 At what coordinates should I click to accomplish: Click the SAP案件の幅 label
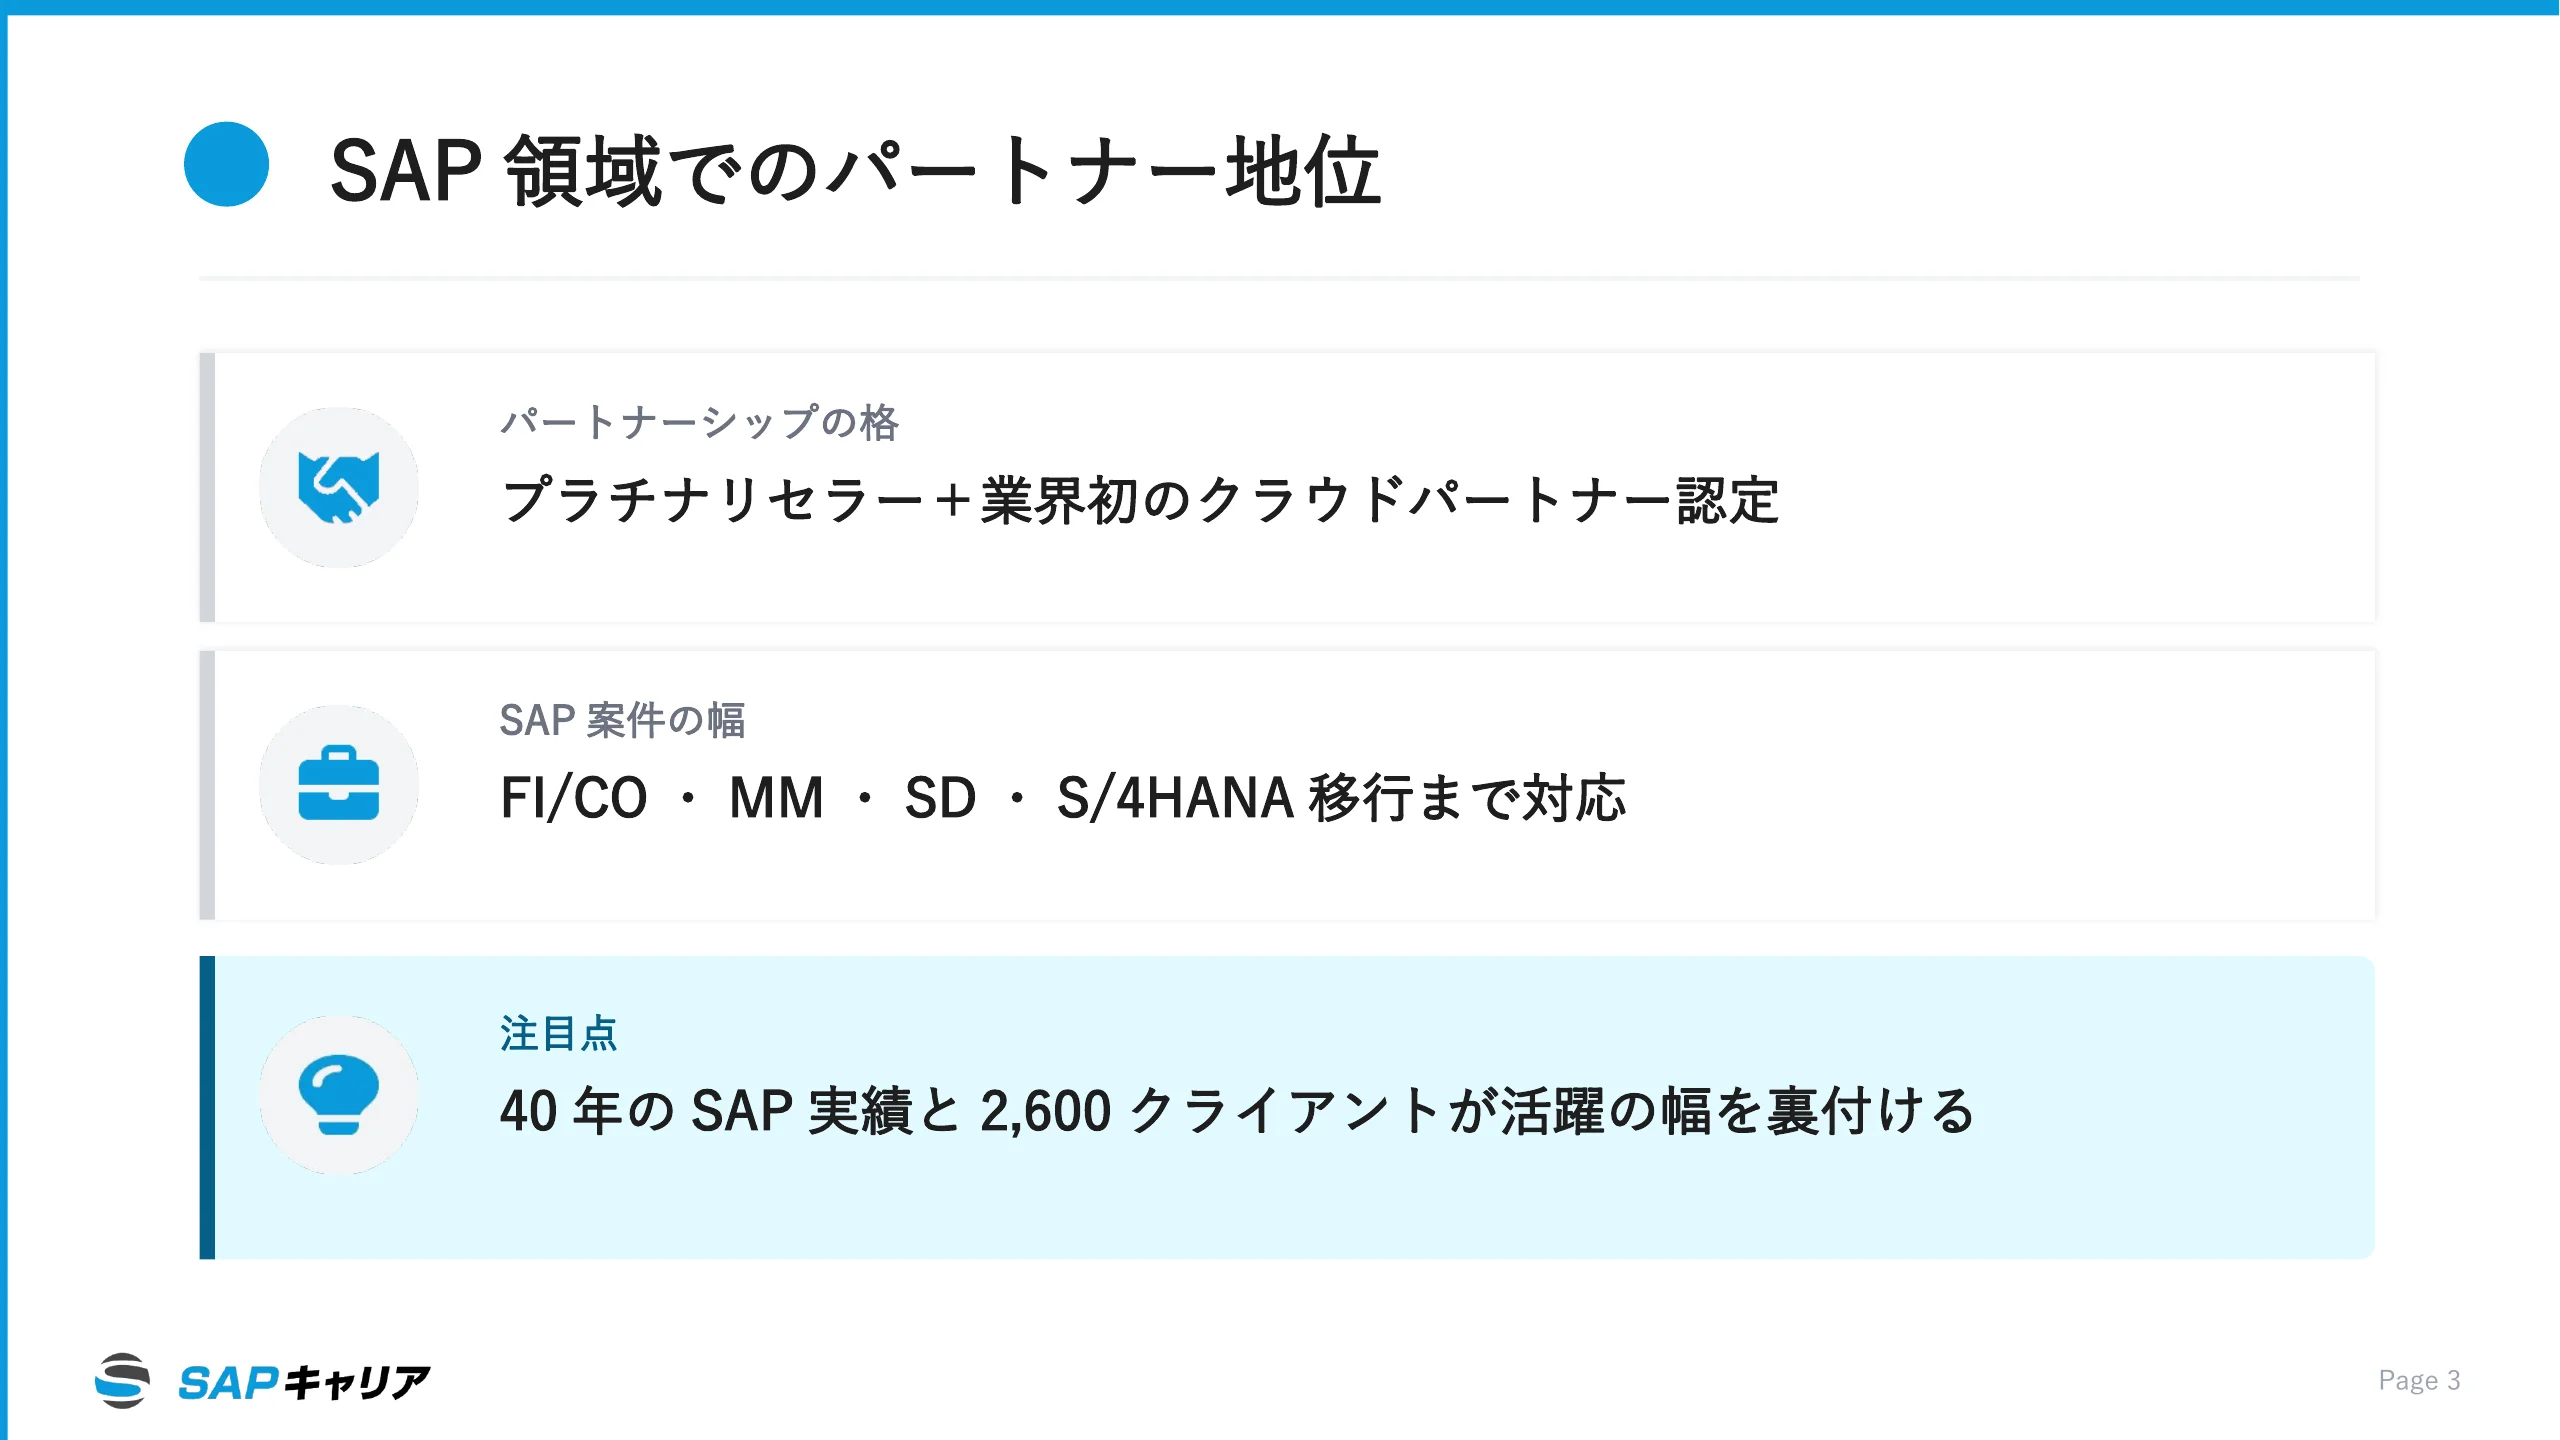pos(622,720)
